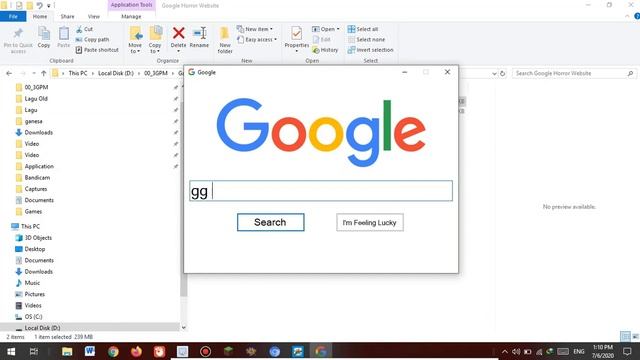Viewport: 640px width, 360px height.
Task: Create a New folder from ribbon
Action: (x=225, y=40)
